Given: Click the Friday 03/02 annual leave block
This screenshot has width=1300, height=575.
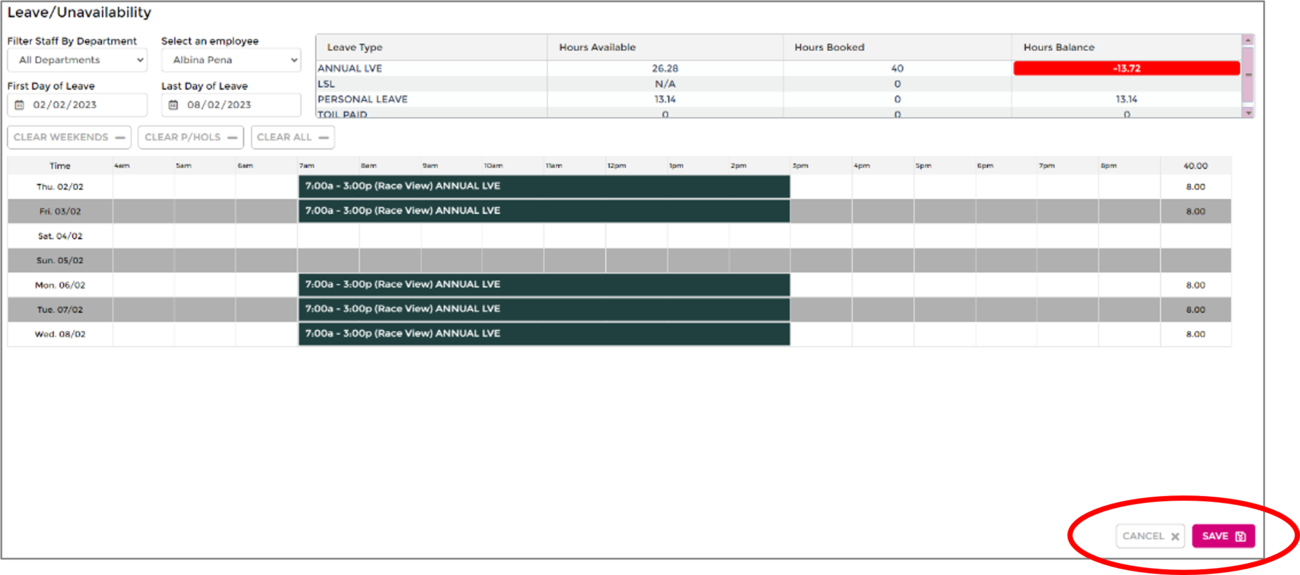Looking at the screenshot, I should (544, 211).
